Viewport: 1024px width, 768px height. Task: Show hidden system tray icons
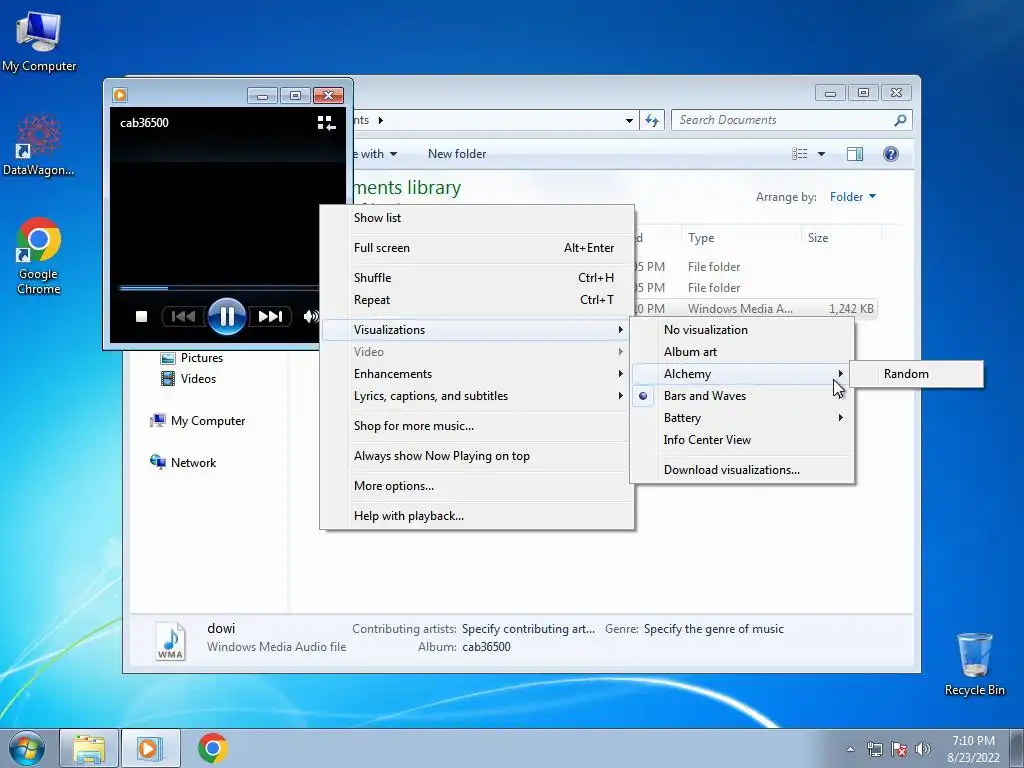(x=850, y=749)
